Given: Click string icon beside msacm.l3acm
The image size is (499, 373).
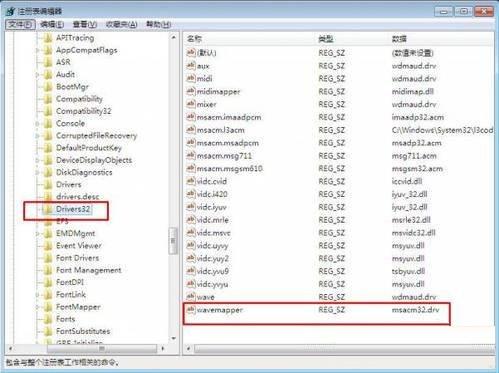Looking at the screenshot, I should (x=191, y=130).
